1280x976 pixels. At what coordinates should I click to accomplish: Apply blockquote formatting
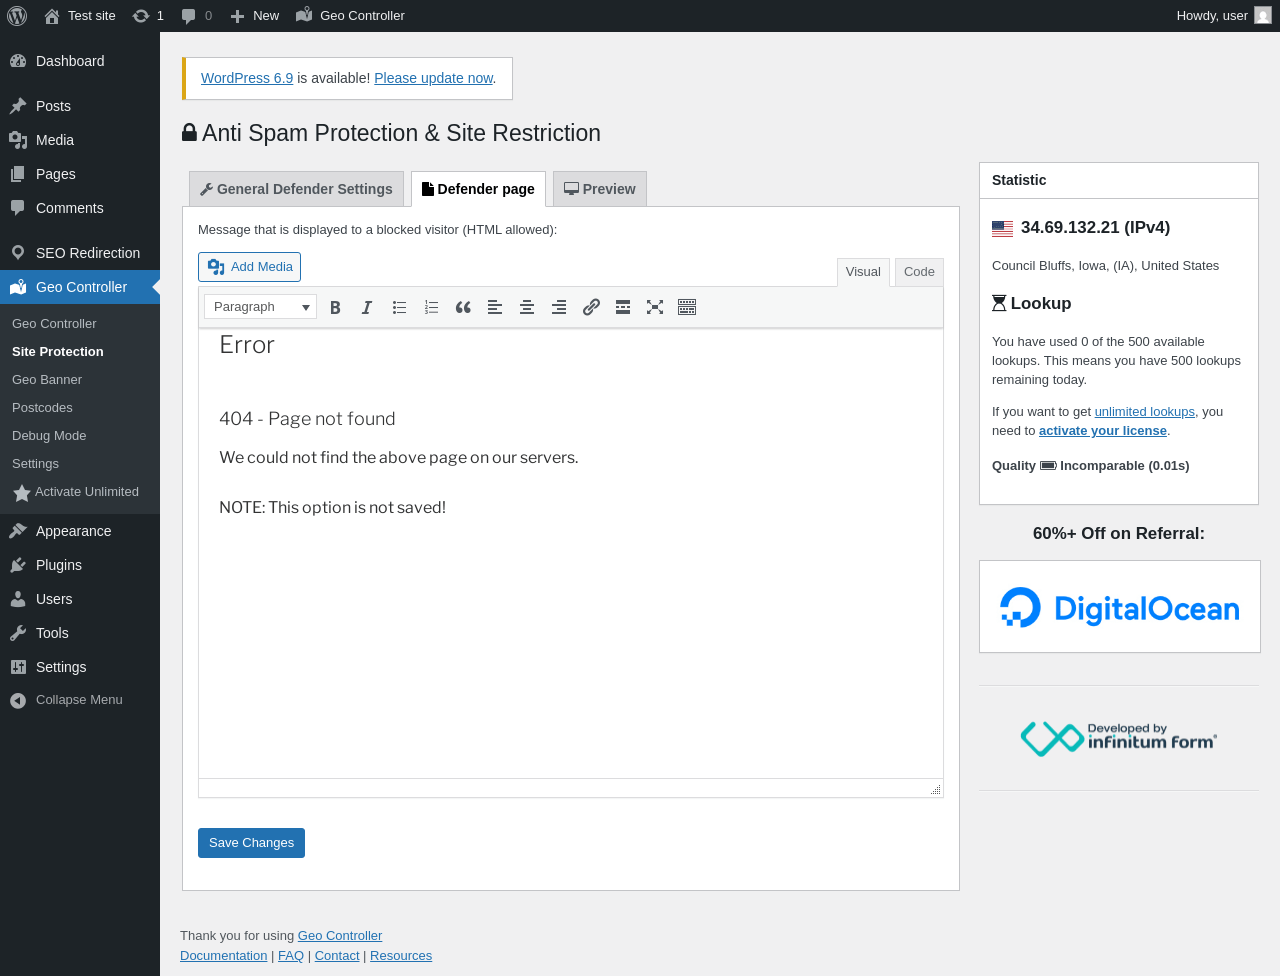coord(463,307)
